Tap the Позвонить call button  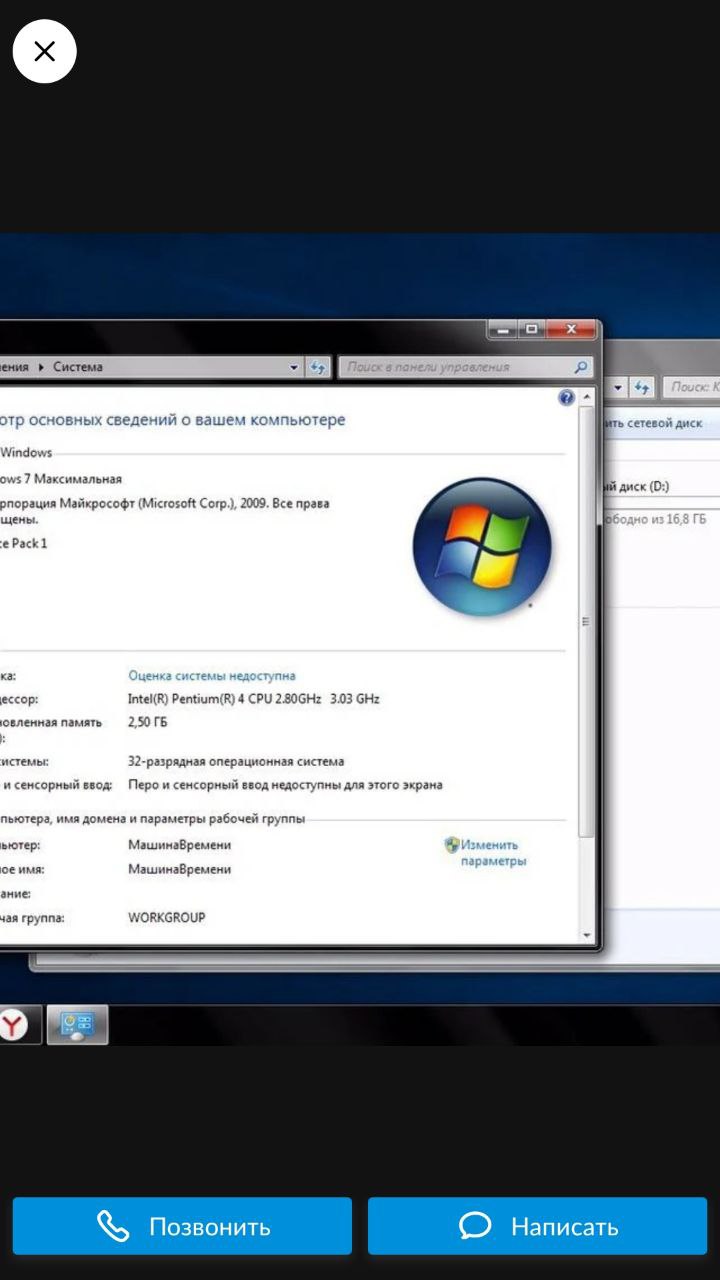tap(182, 1226)
